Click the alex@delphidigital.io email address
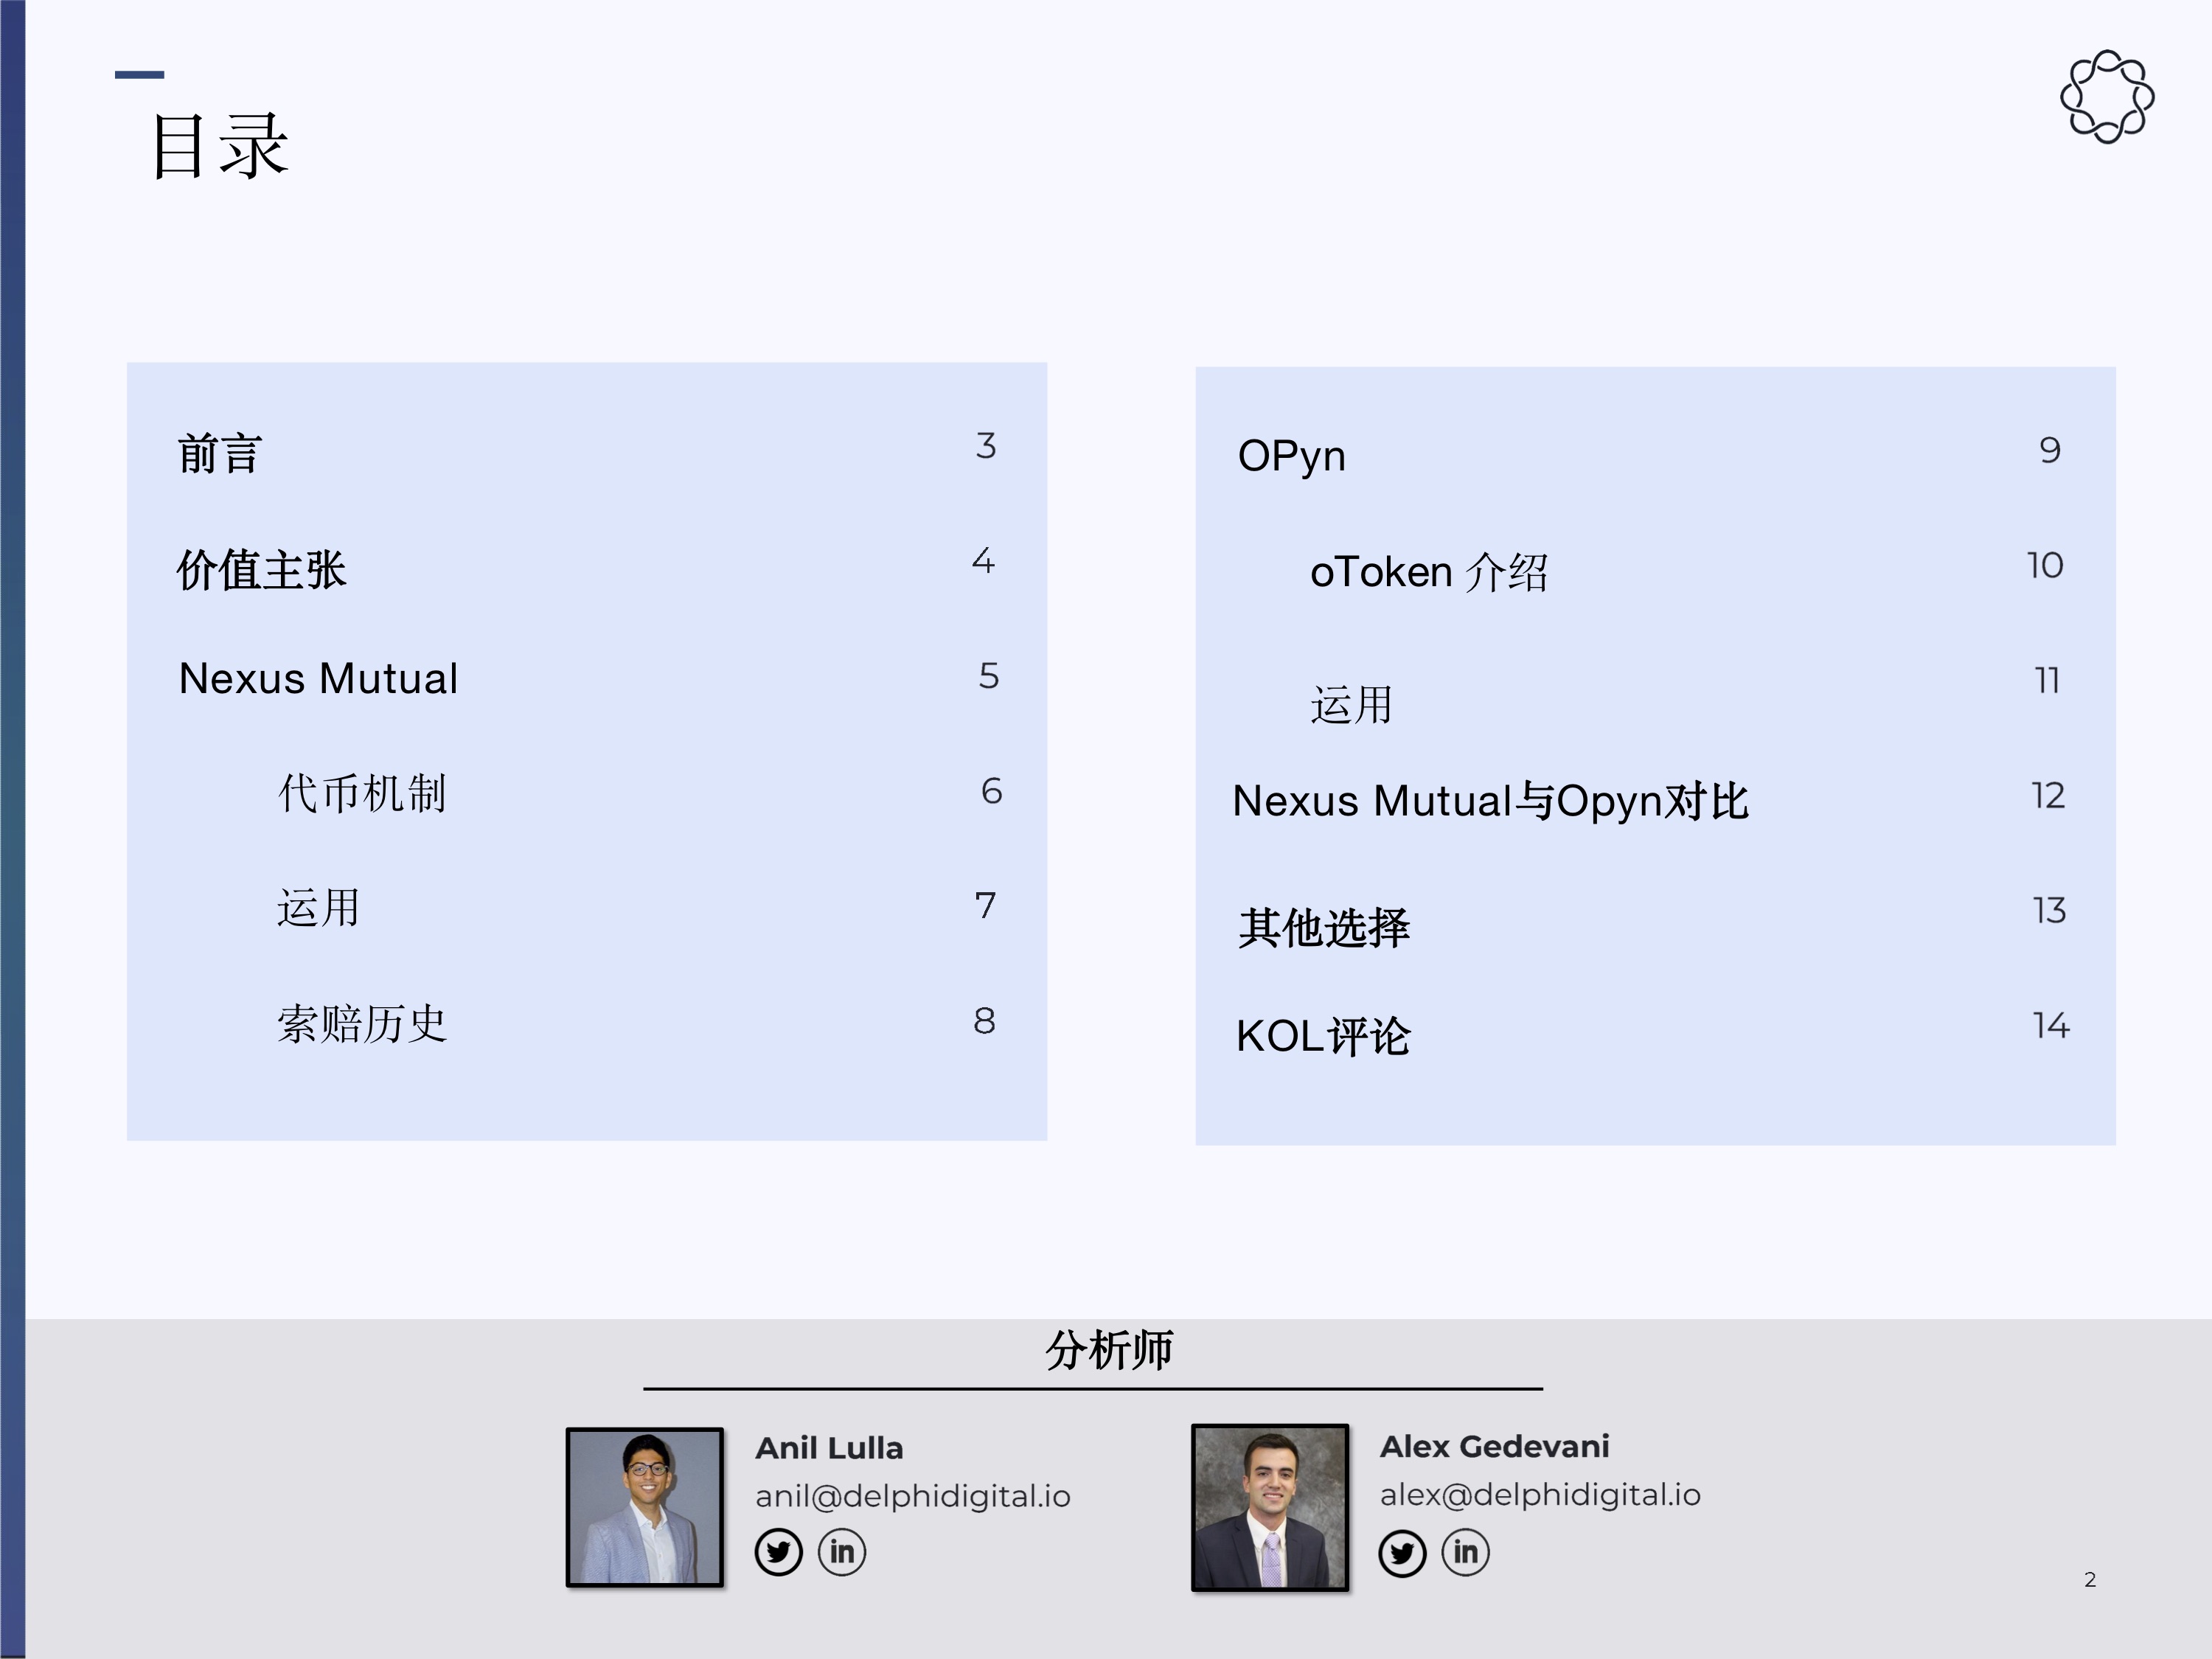The width and height of the screenshot is (2212, 1659). click(1540, 1494)
